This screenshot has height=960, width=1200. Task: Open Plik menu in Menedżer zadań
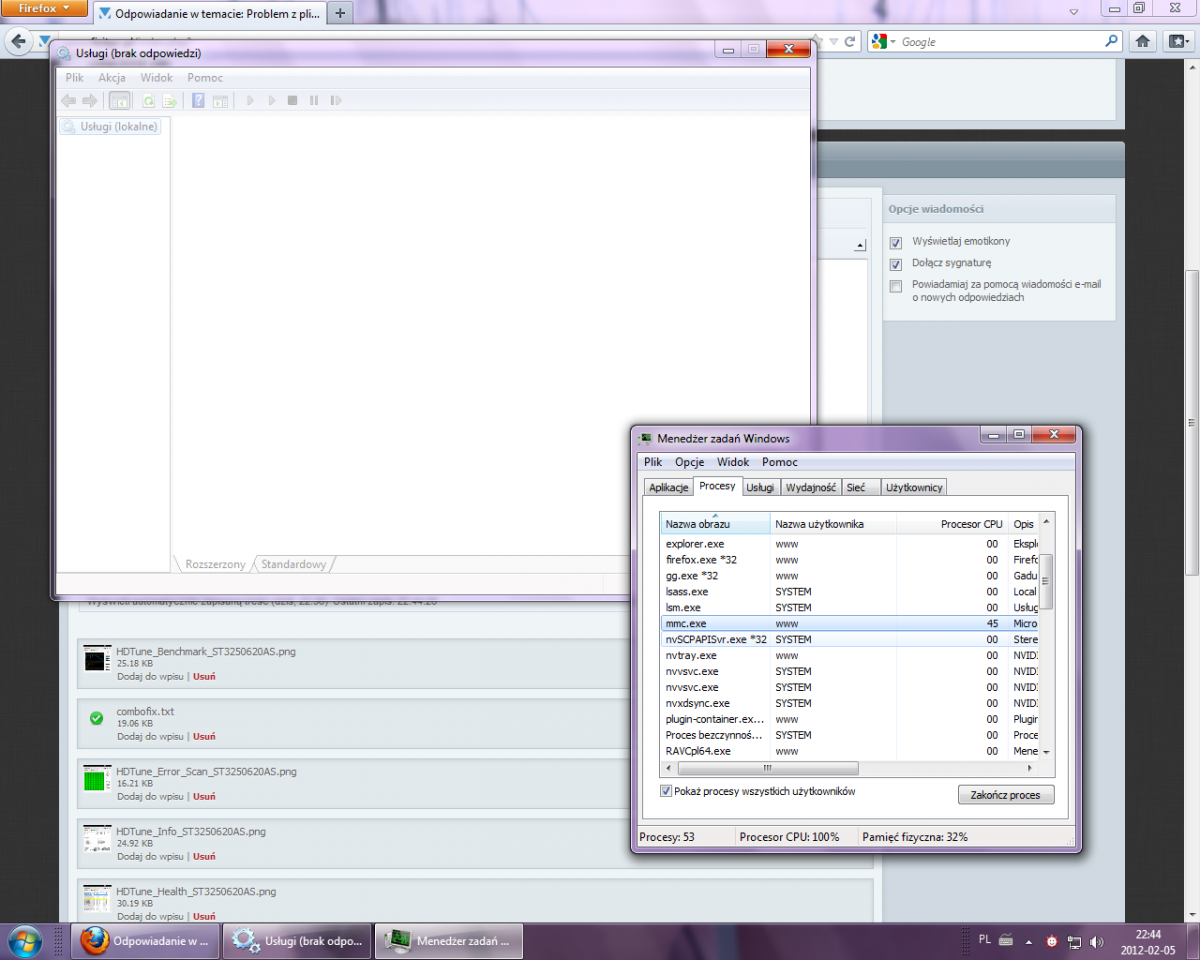click(x=653, y=462)
